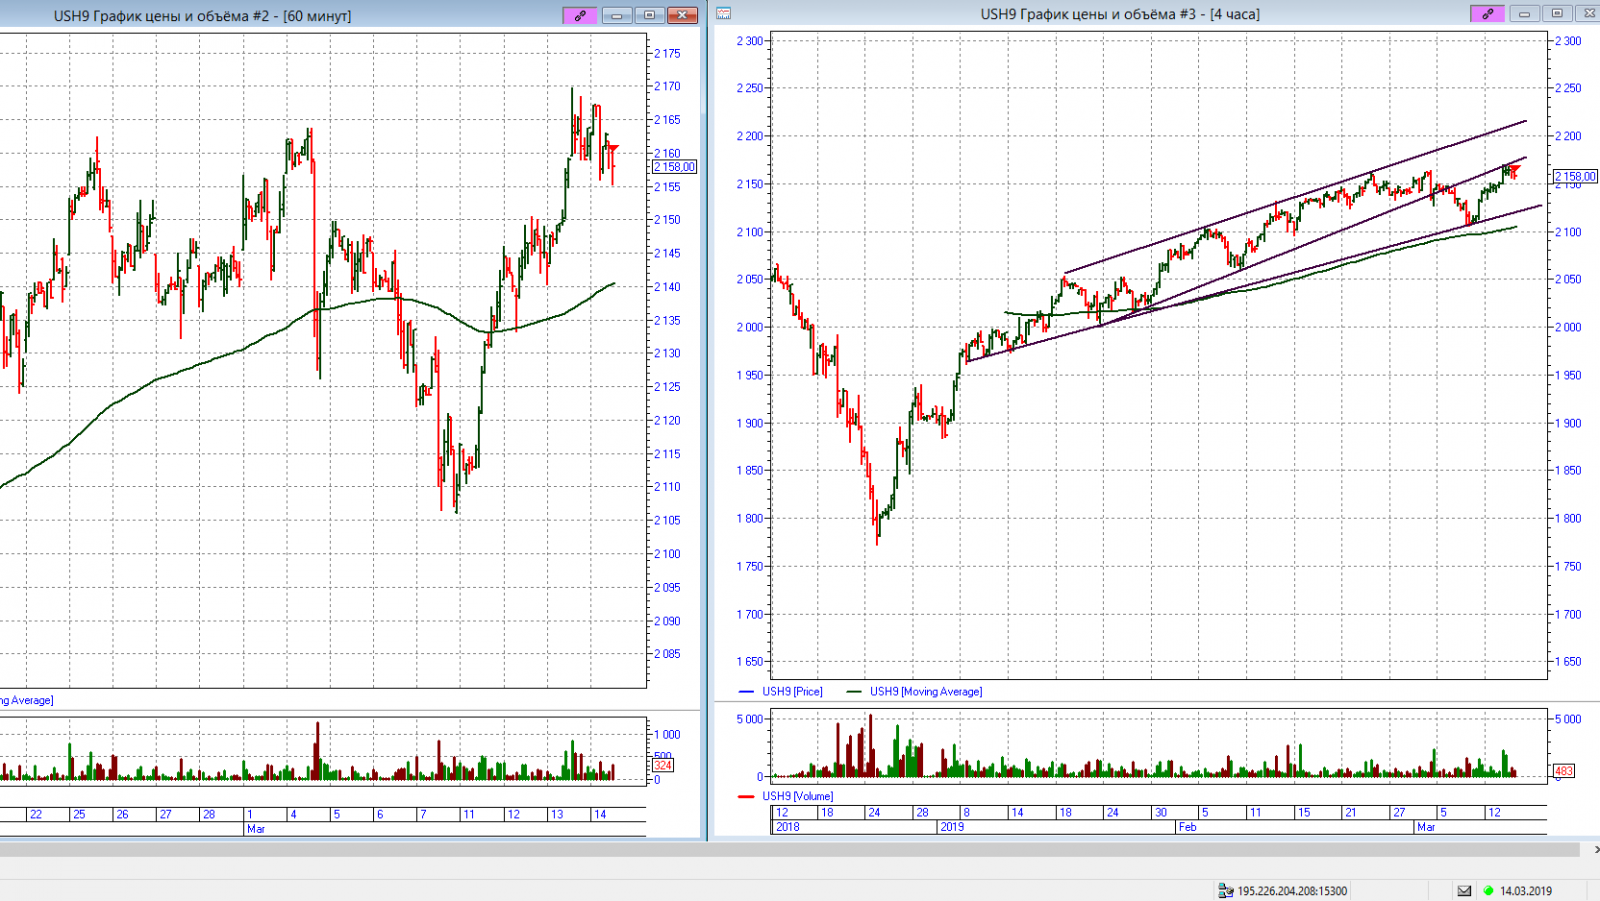This screenshot has width=1600, height=901.
Task: Maximize the 4-hour chart window
Action: pyautogui.click(x=1556, y=14)
